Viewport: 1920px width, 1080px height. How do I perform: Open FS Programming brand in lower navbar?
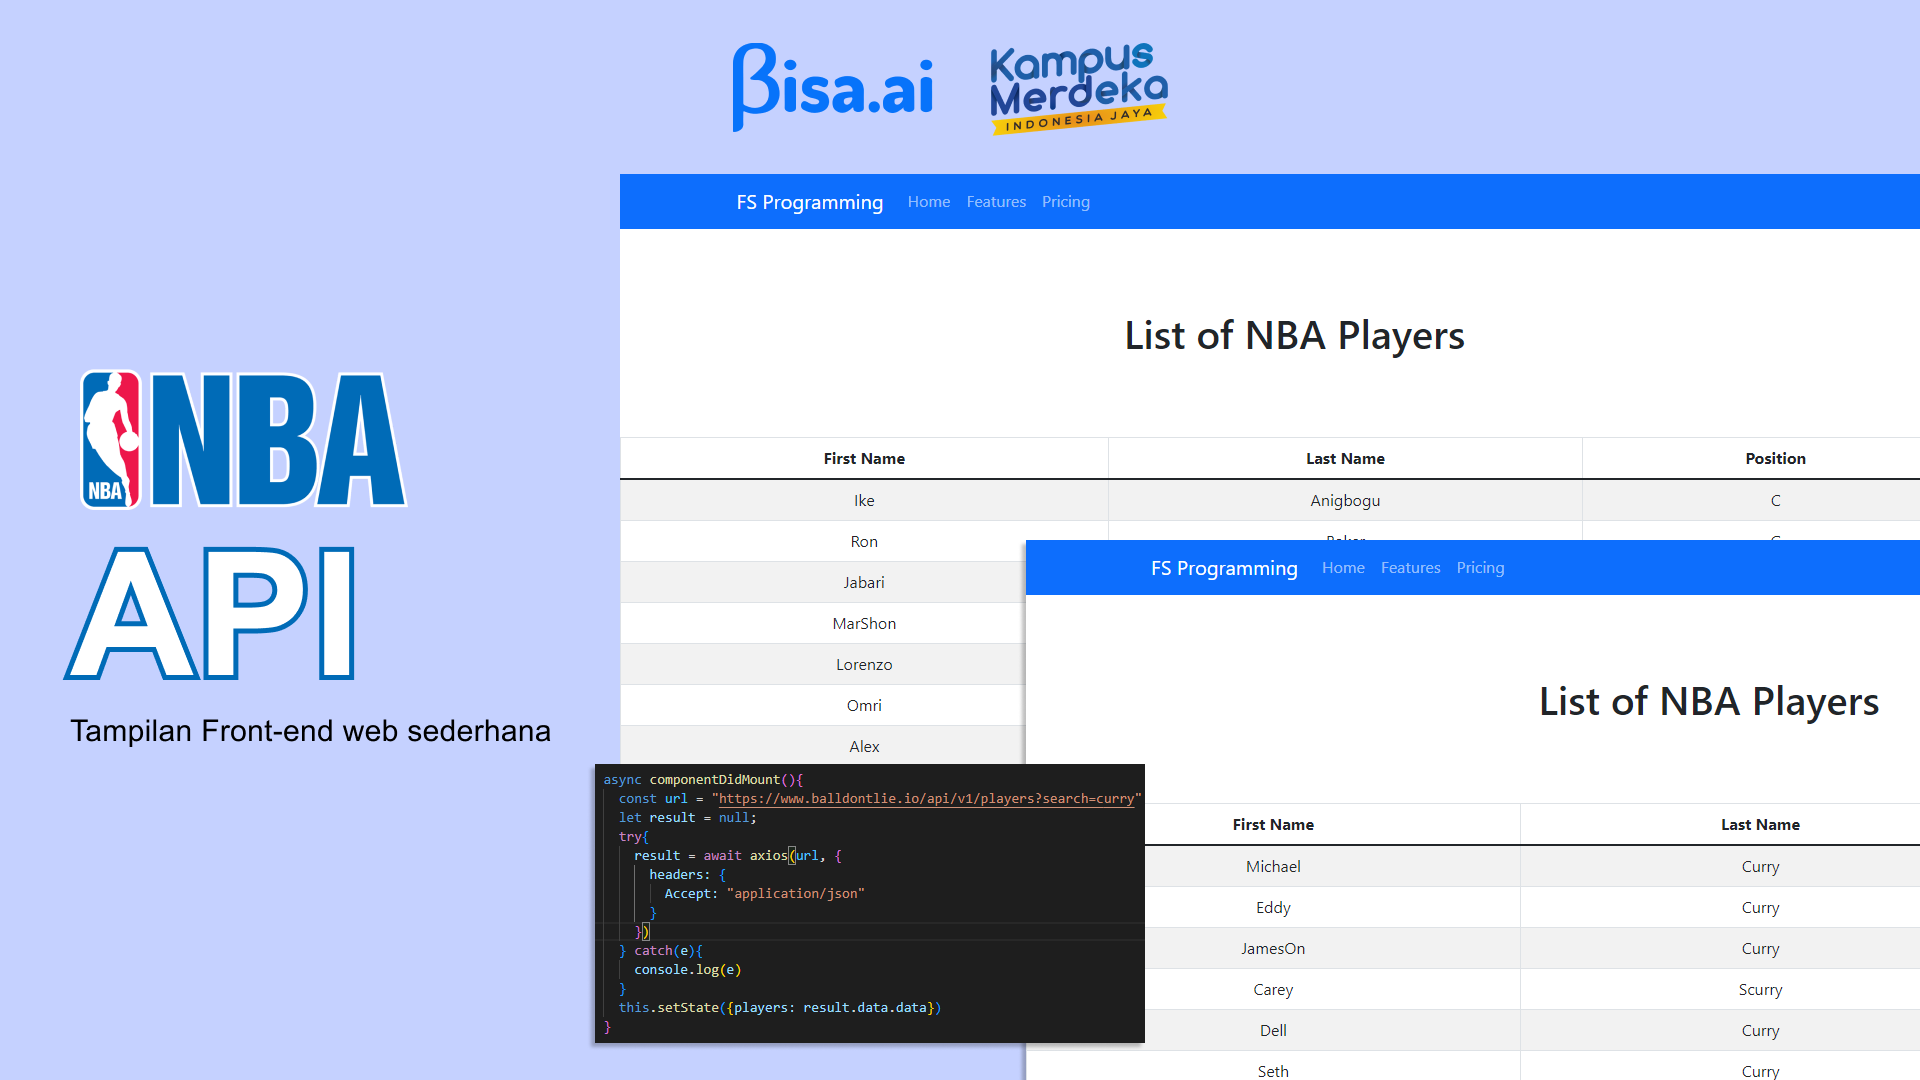tap(1224, 568)
